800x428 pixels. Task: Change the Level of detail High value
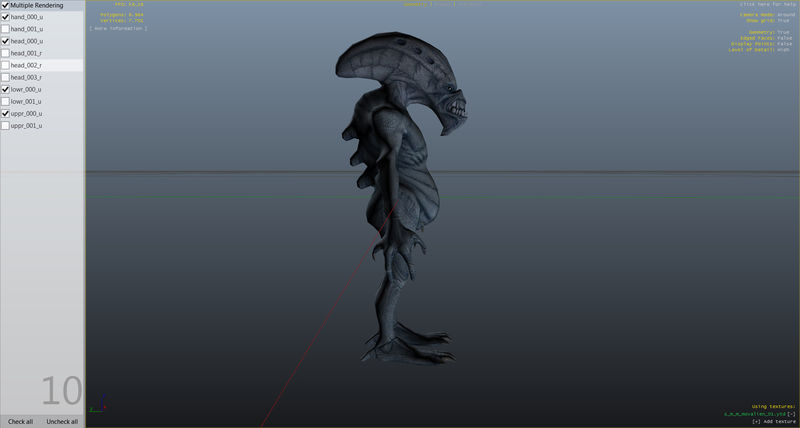785,49
